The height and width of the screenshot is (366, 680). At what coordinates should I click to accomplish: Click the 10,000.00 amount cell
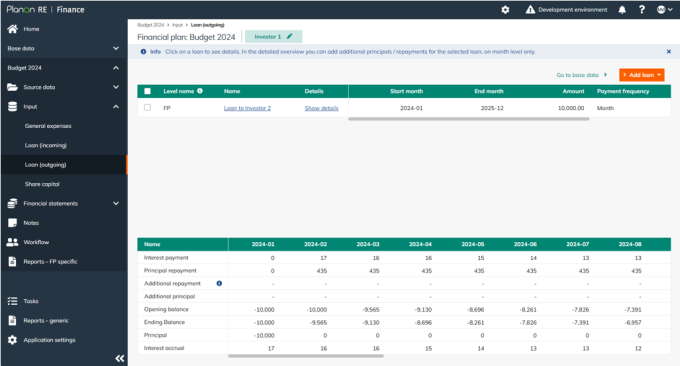tap(571, 108)
